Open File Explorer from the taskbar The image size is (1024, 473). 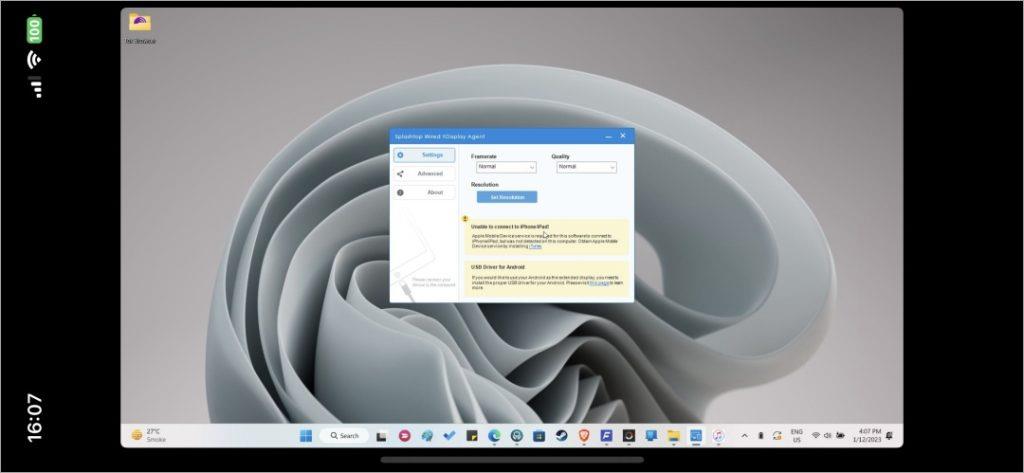(x=673, y=436)
